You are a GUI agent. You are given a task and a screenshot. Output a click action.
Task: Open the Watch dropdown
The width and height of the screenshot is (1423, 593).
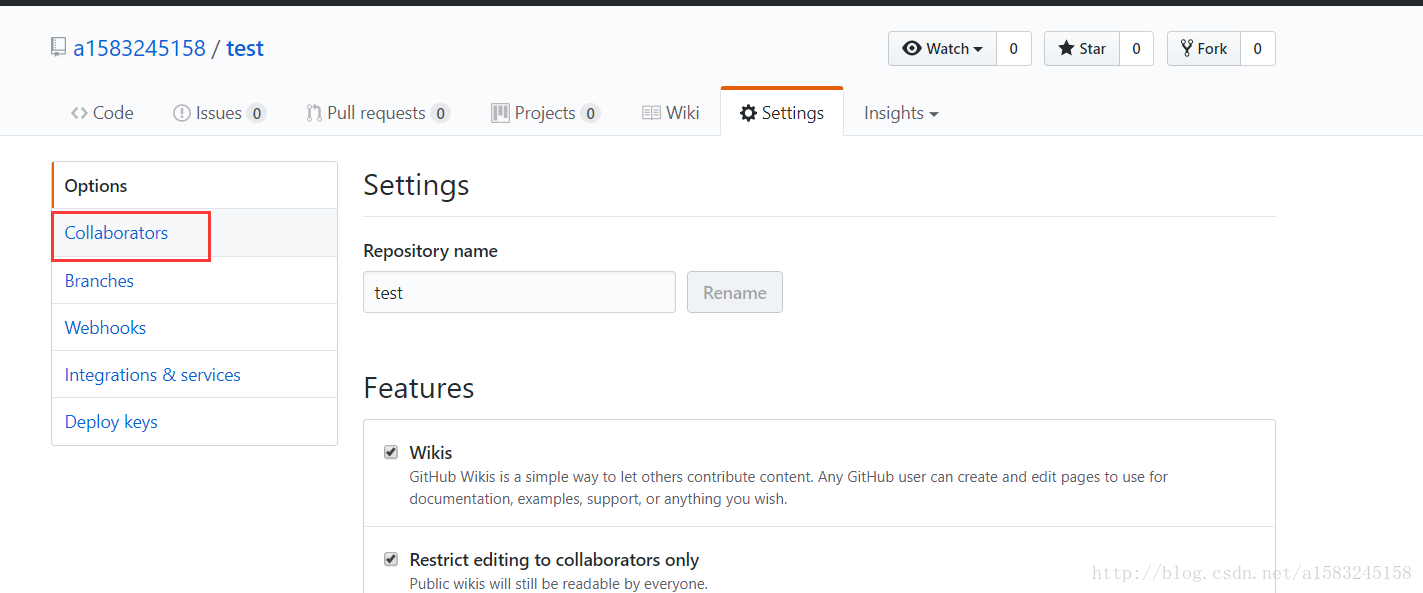pyautogui.click(x=942, y=48)
